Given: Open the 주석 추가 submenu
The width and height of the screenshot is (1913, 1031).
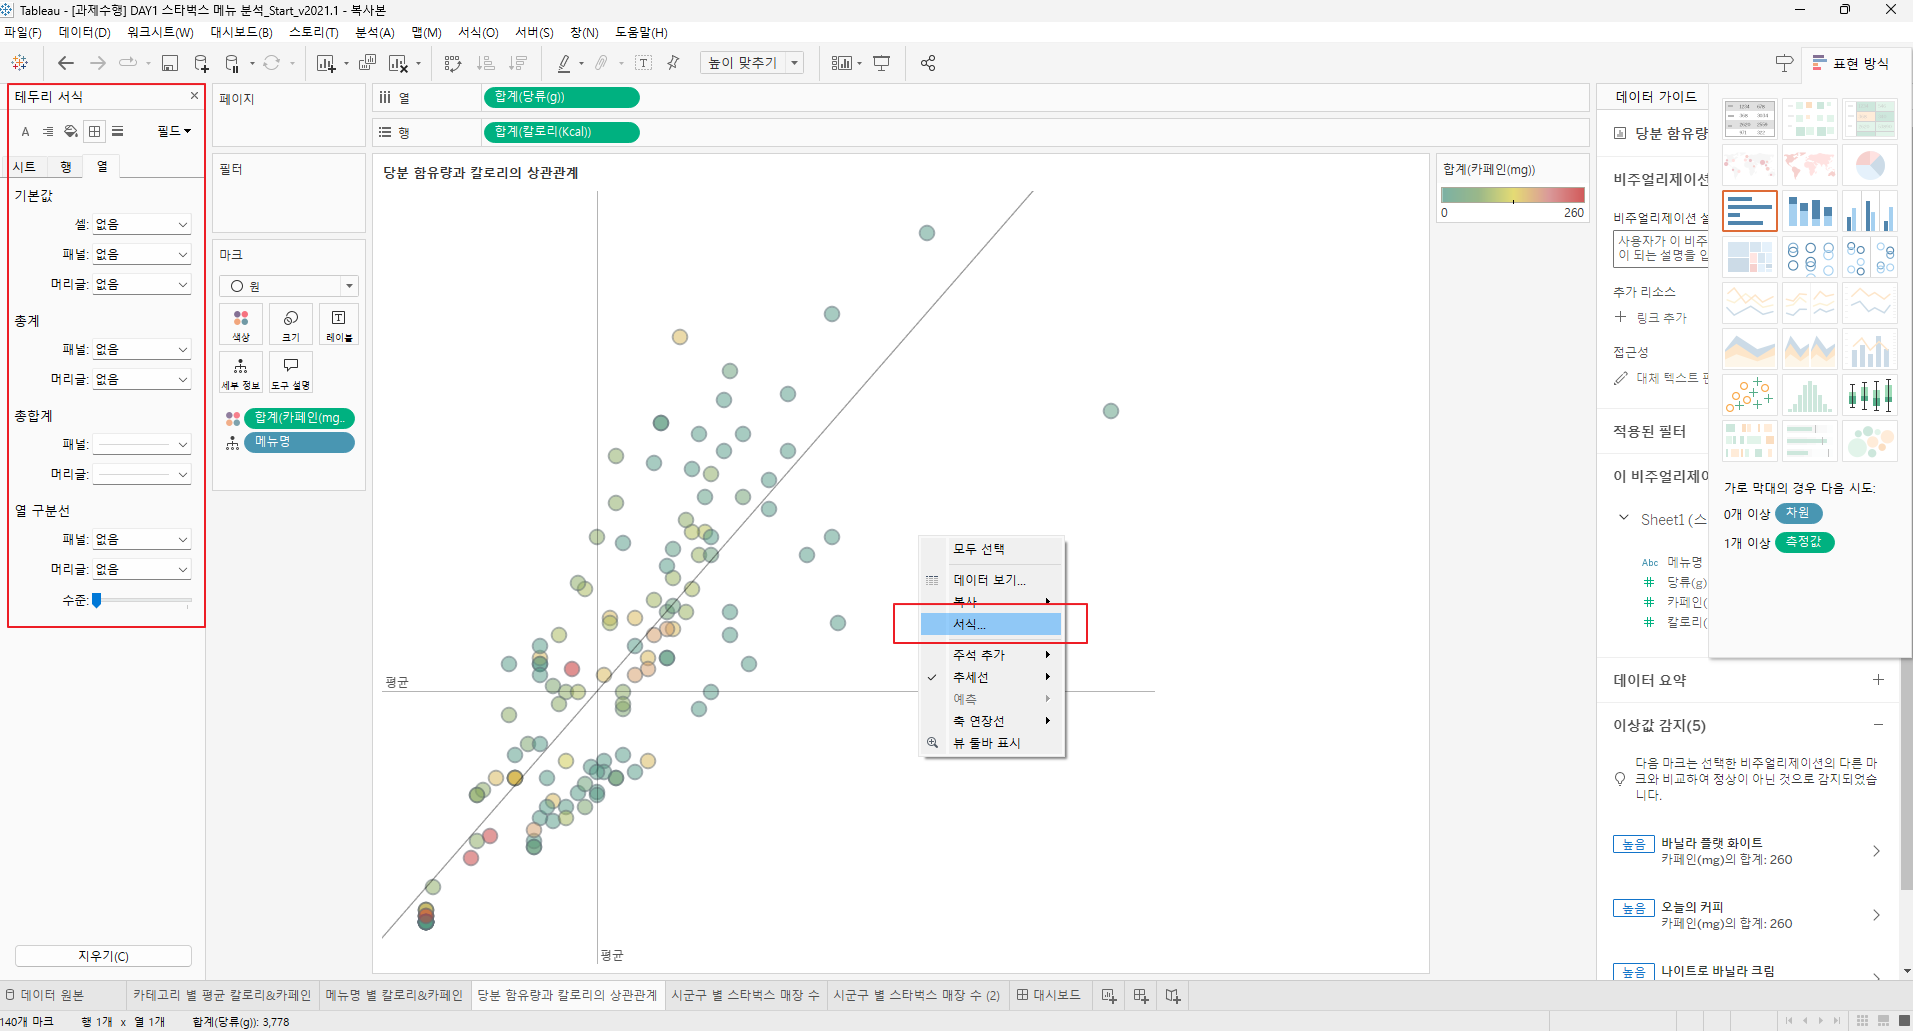Looking at the screenshot, I should [x=993, y=655].
